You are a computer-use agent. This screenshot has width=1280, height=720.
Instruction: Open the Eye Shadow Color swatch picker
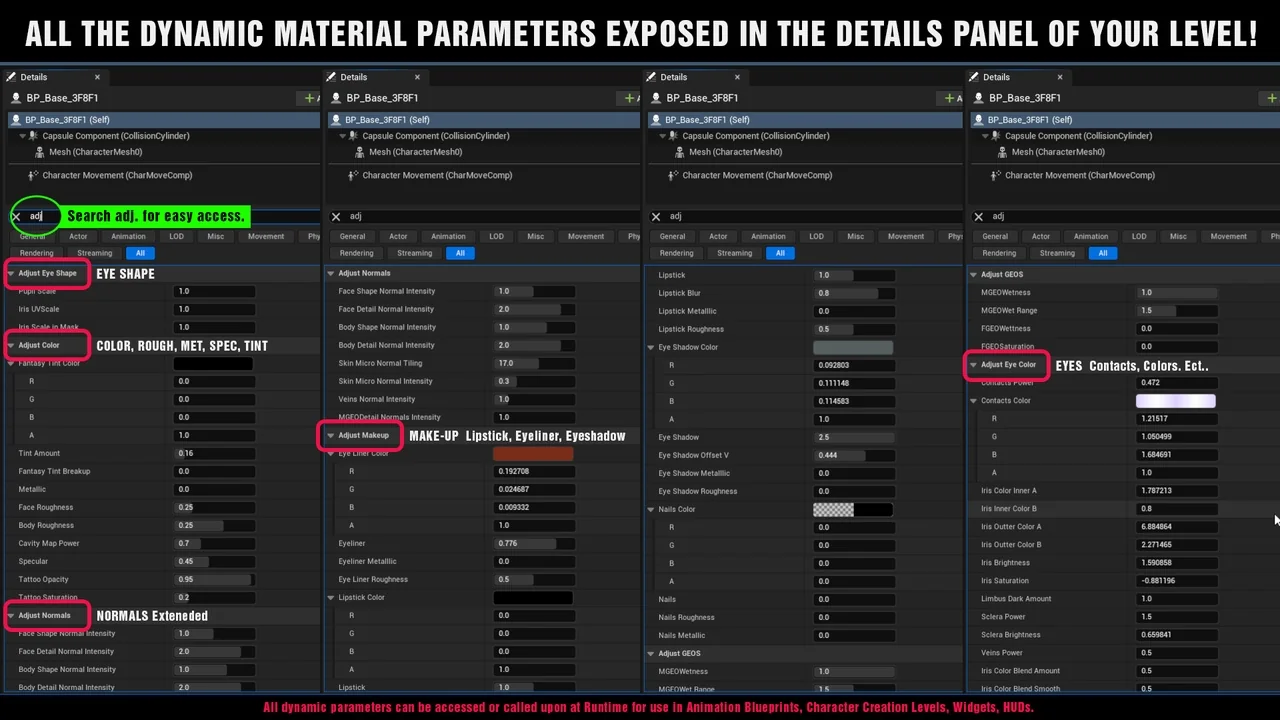(853, 347)
